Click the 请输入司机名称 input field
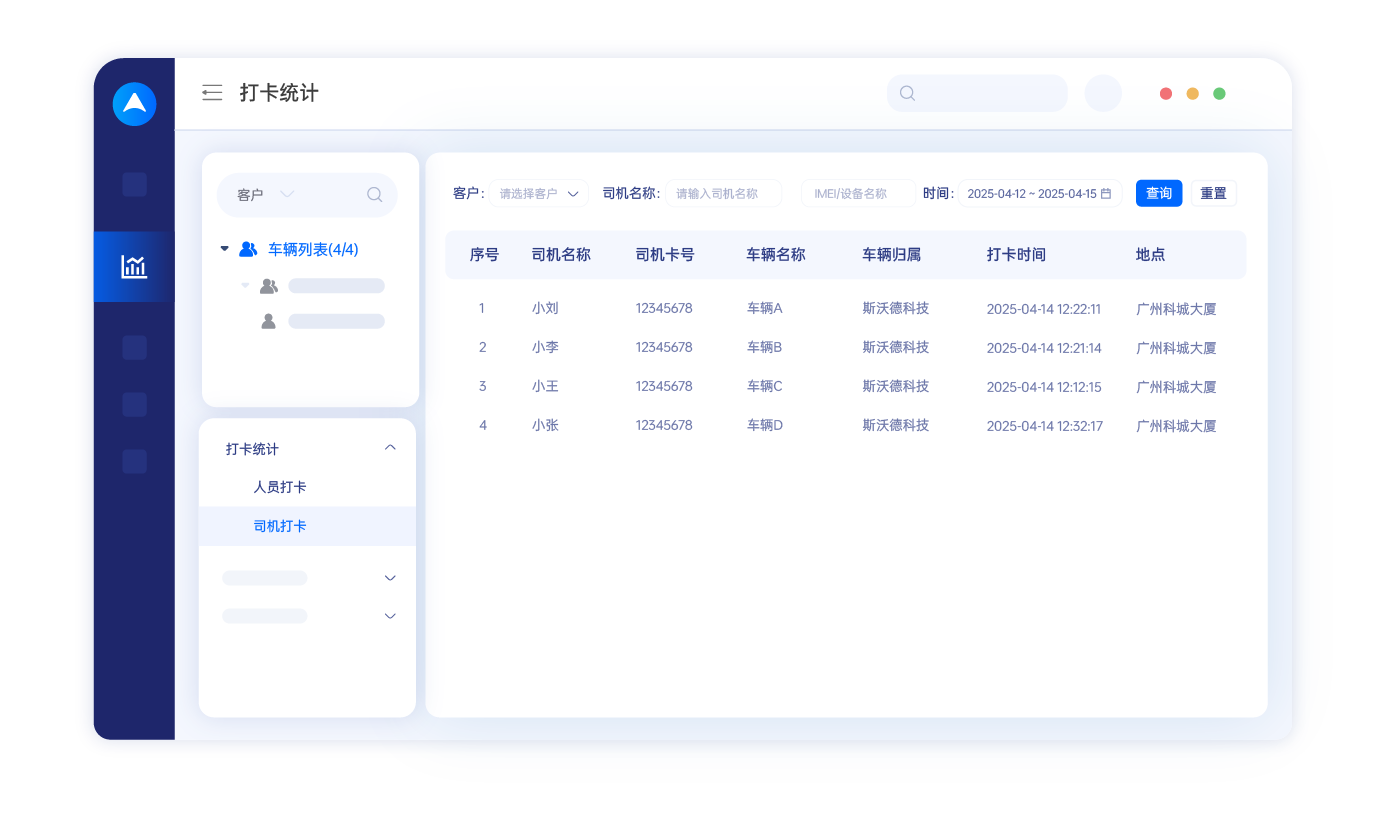 click(x=724, y=193)
